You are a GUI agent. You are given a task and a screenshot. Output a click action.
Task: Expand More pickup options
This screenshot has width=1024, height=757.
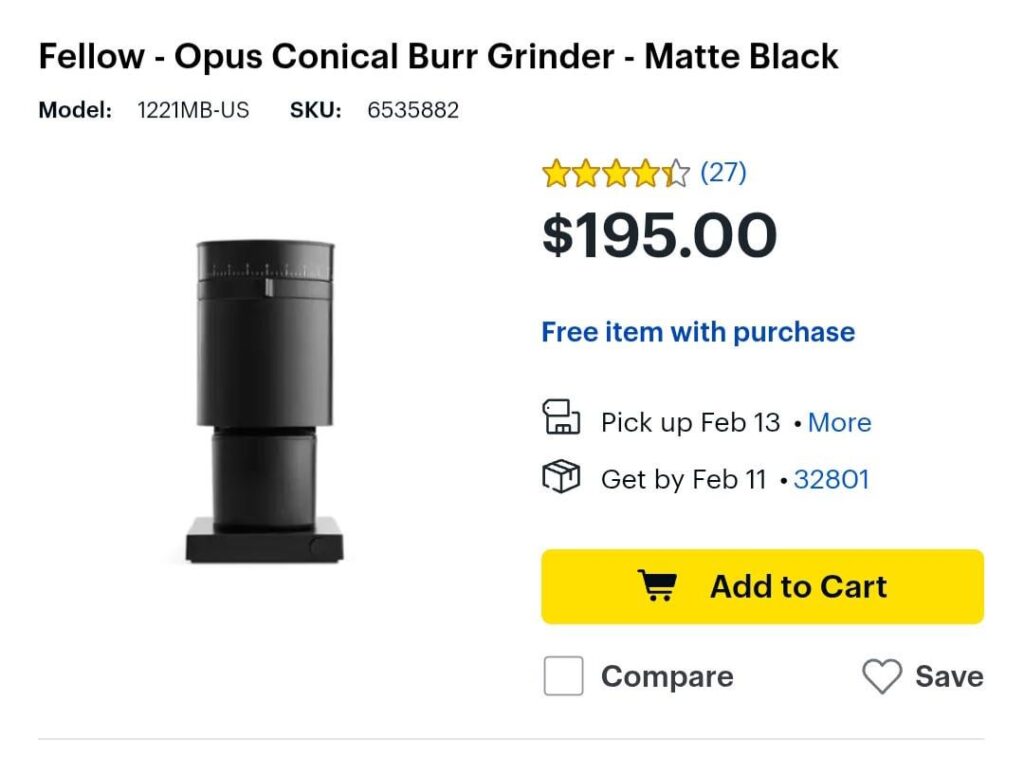click(839, 423)
